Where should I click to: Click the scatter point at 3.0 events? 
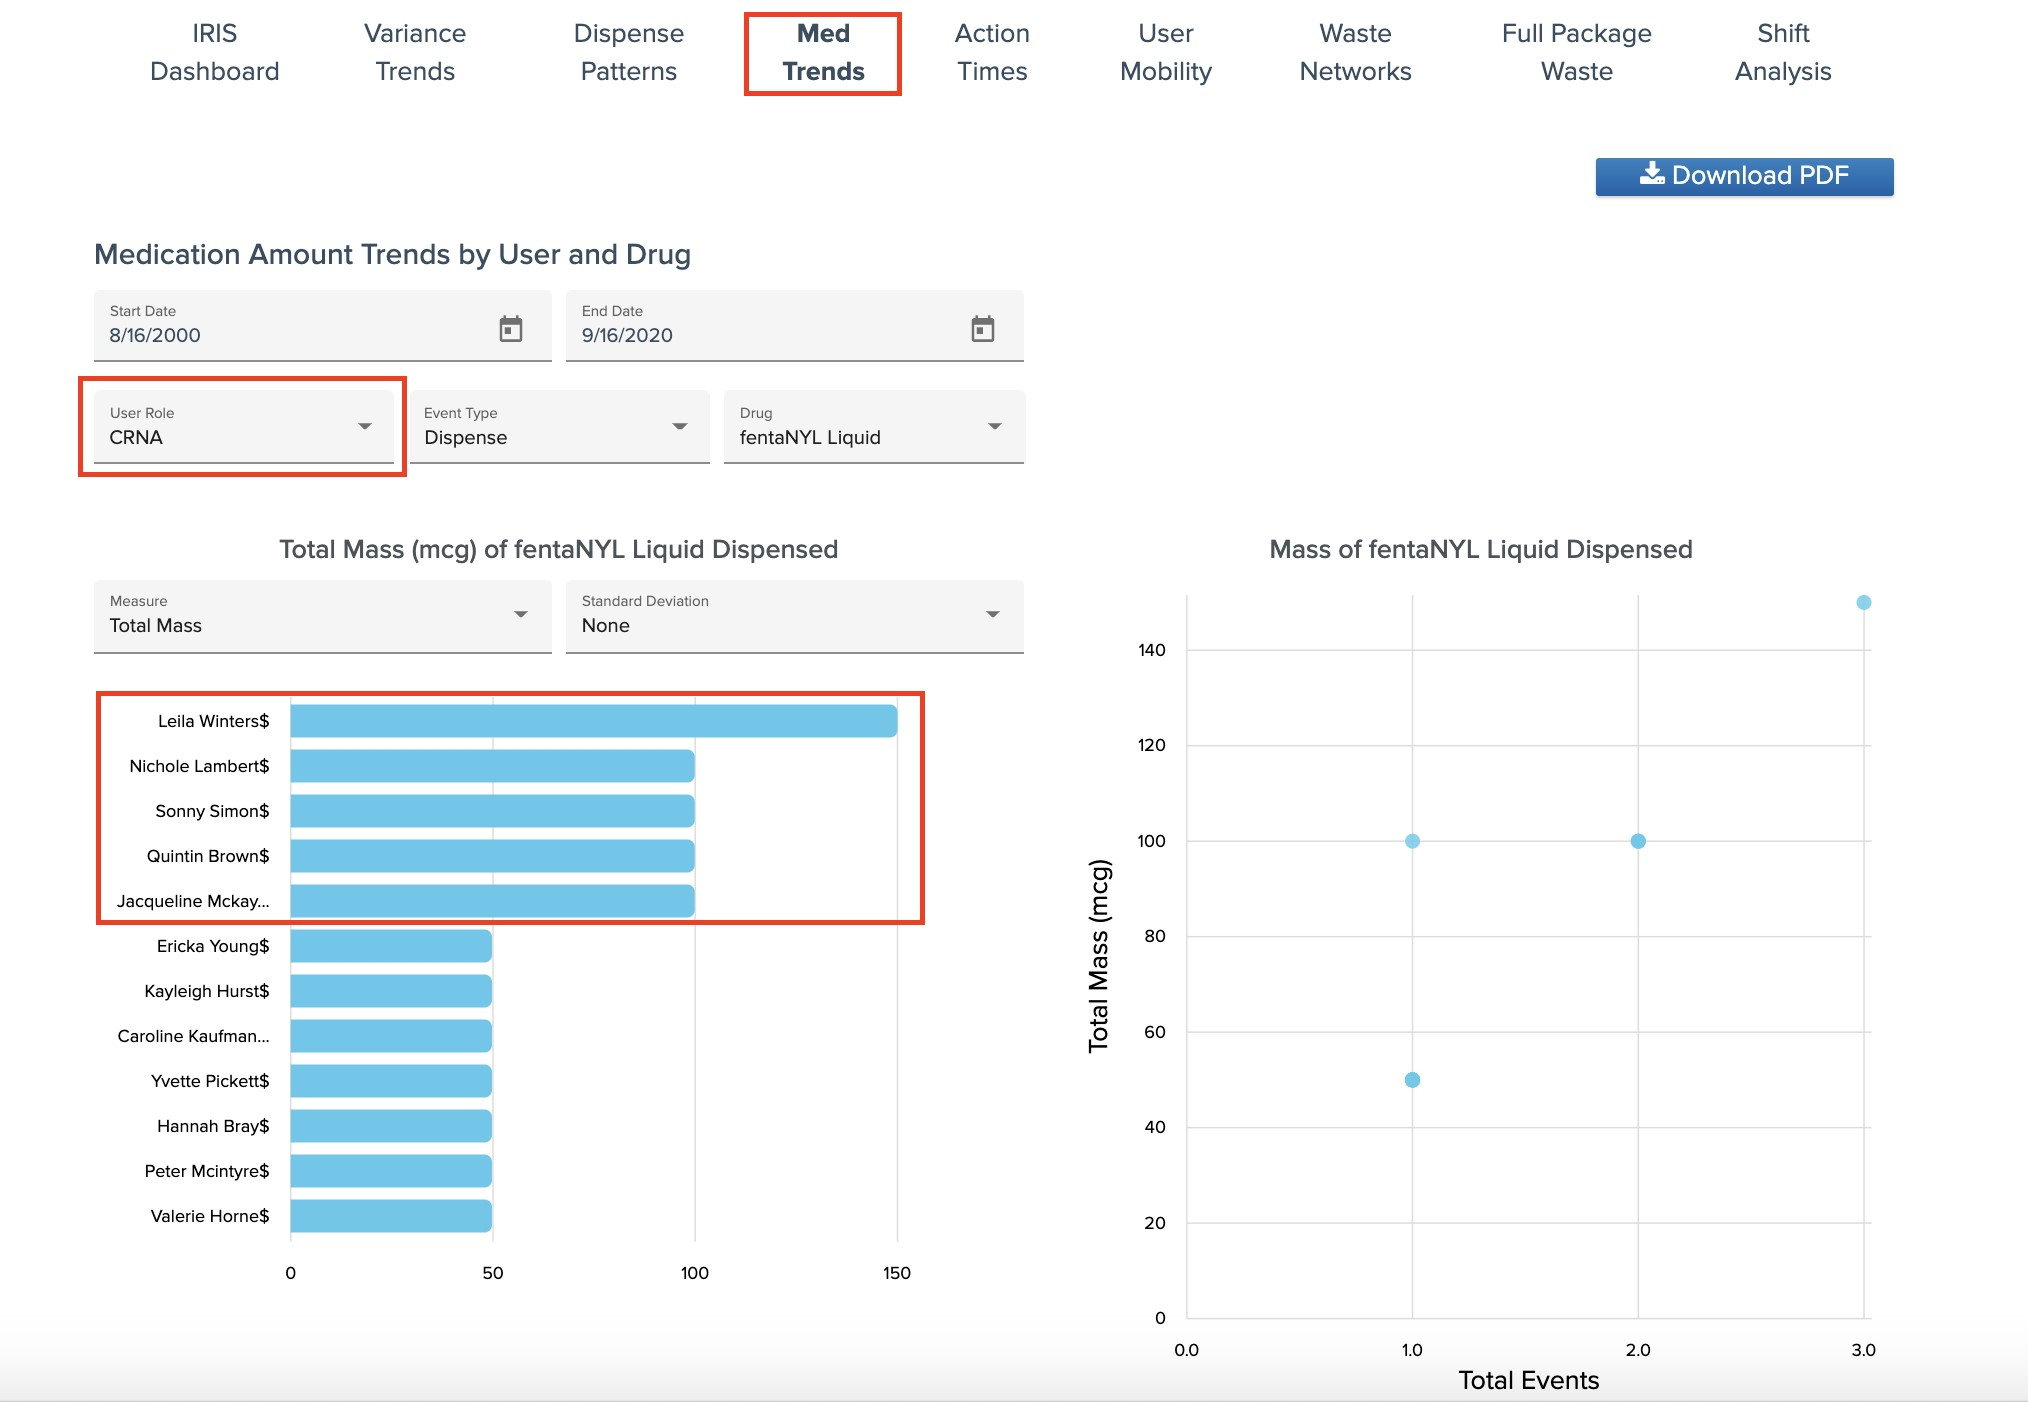[1863, 603]
